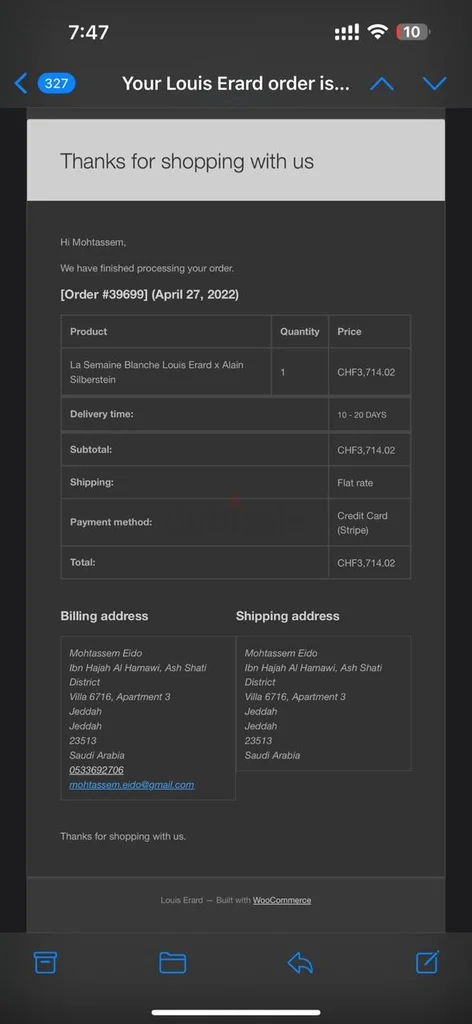Tap the cellular signal bars icon
472x1024 pixels.
[347, 32]
